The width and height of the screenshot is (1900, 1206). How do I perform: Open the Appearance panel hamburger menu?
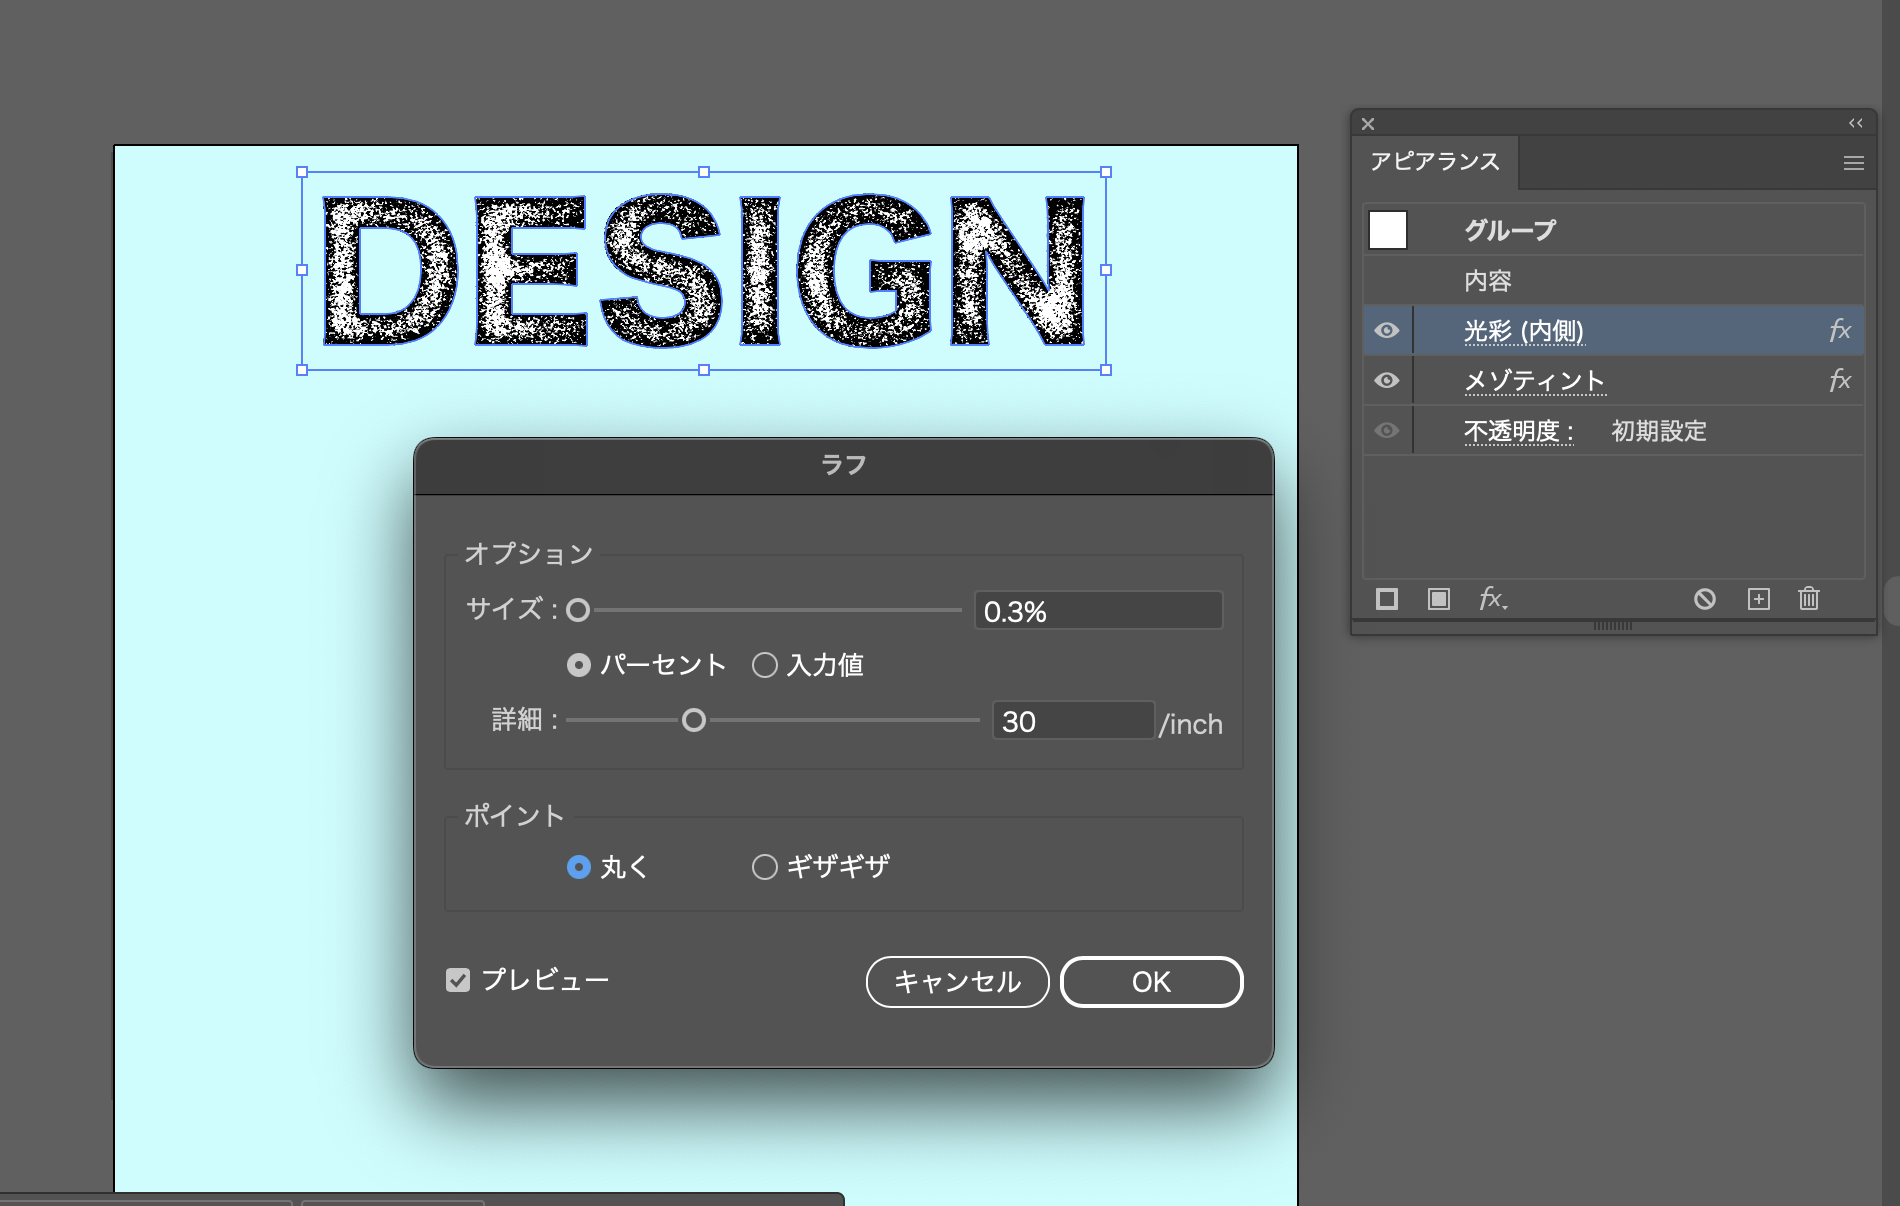click(x=1853, y=163)
